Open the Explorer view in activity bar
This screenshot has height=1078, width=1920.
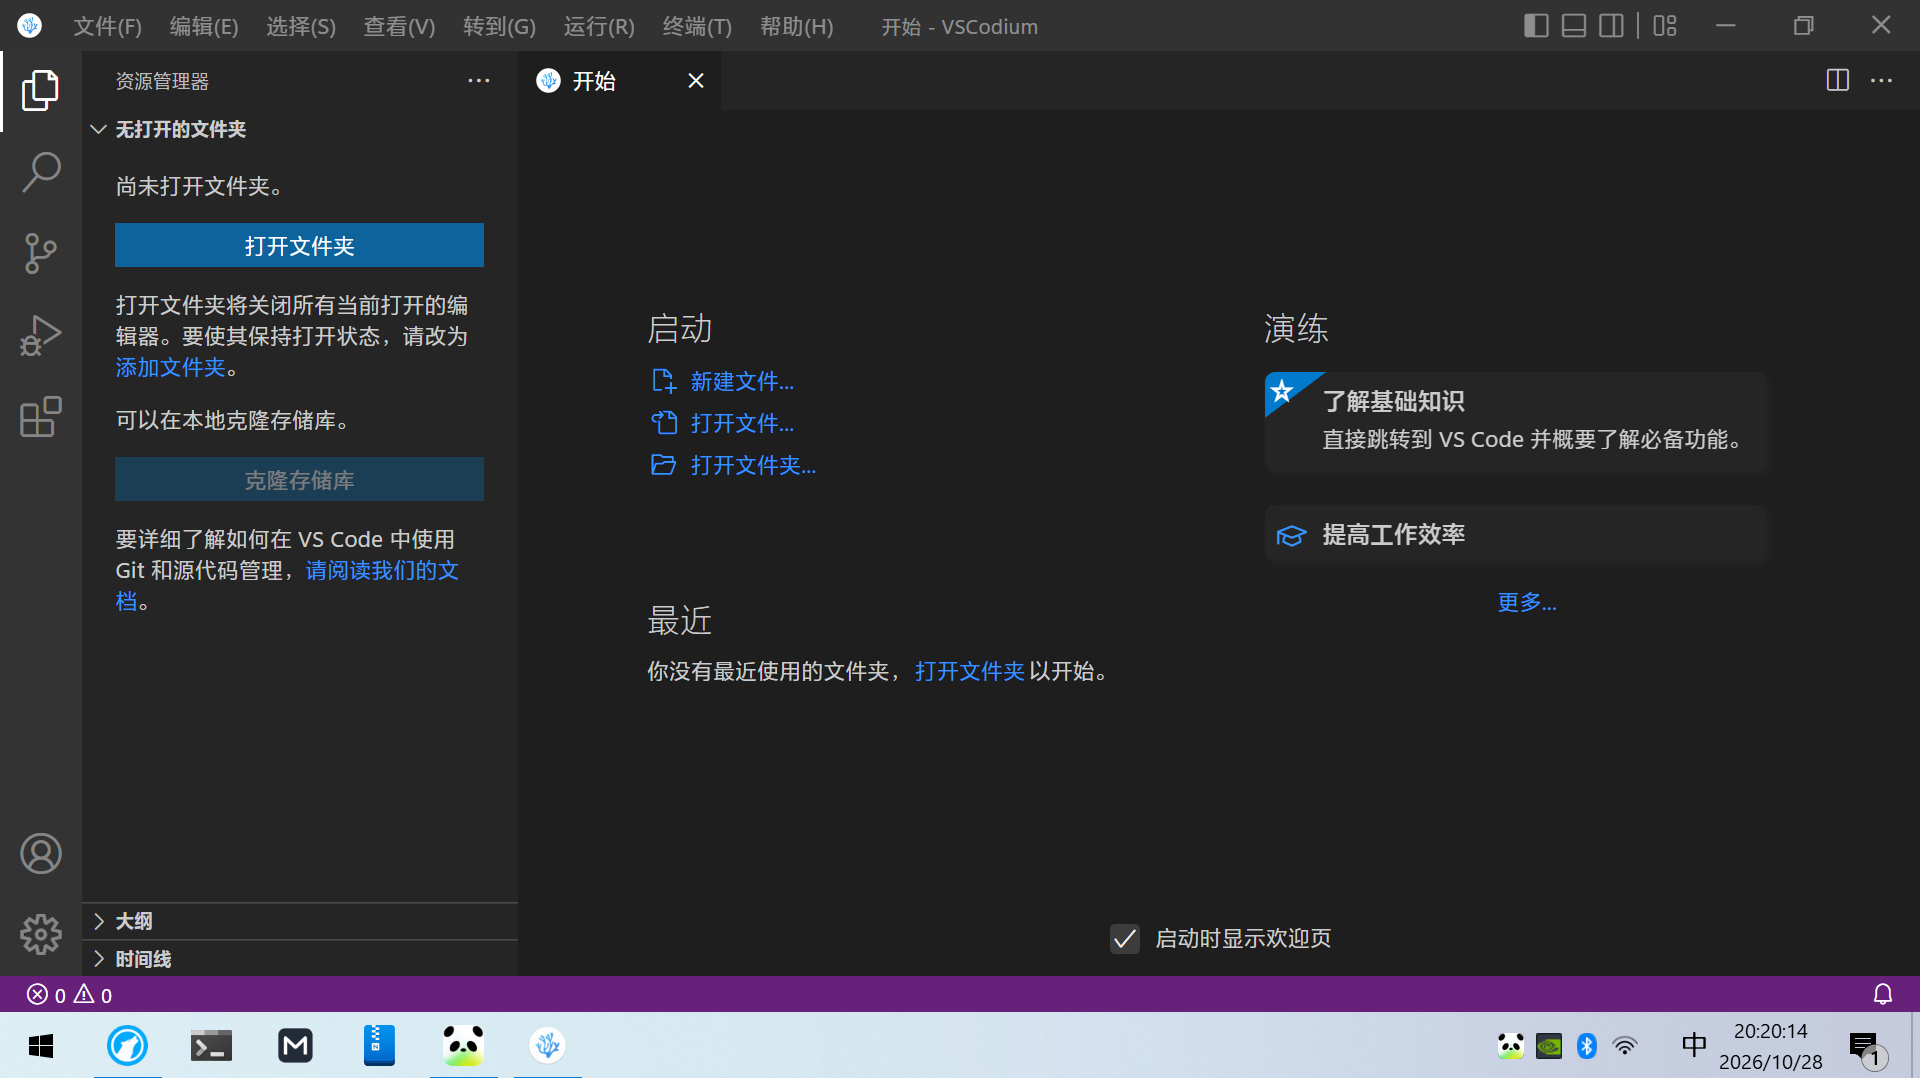[x=40, y=91]
